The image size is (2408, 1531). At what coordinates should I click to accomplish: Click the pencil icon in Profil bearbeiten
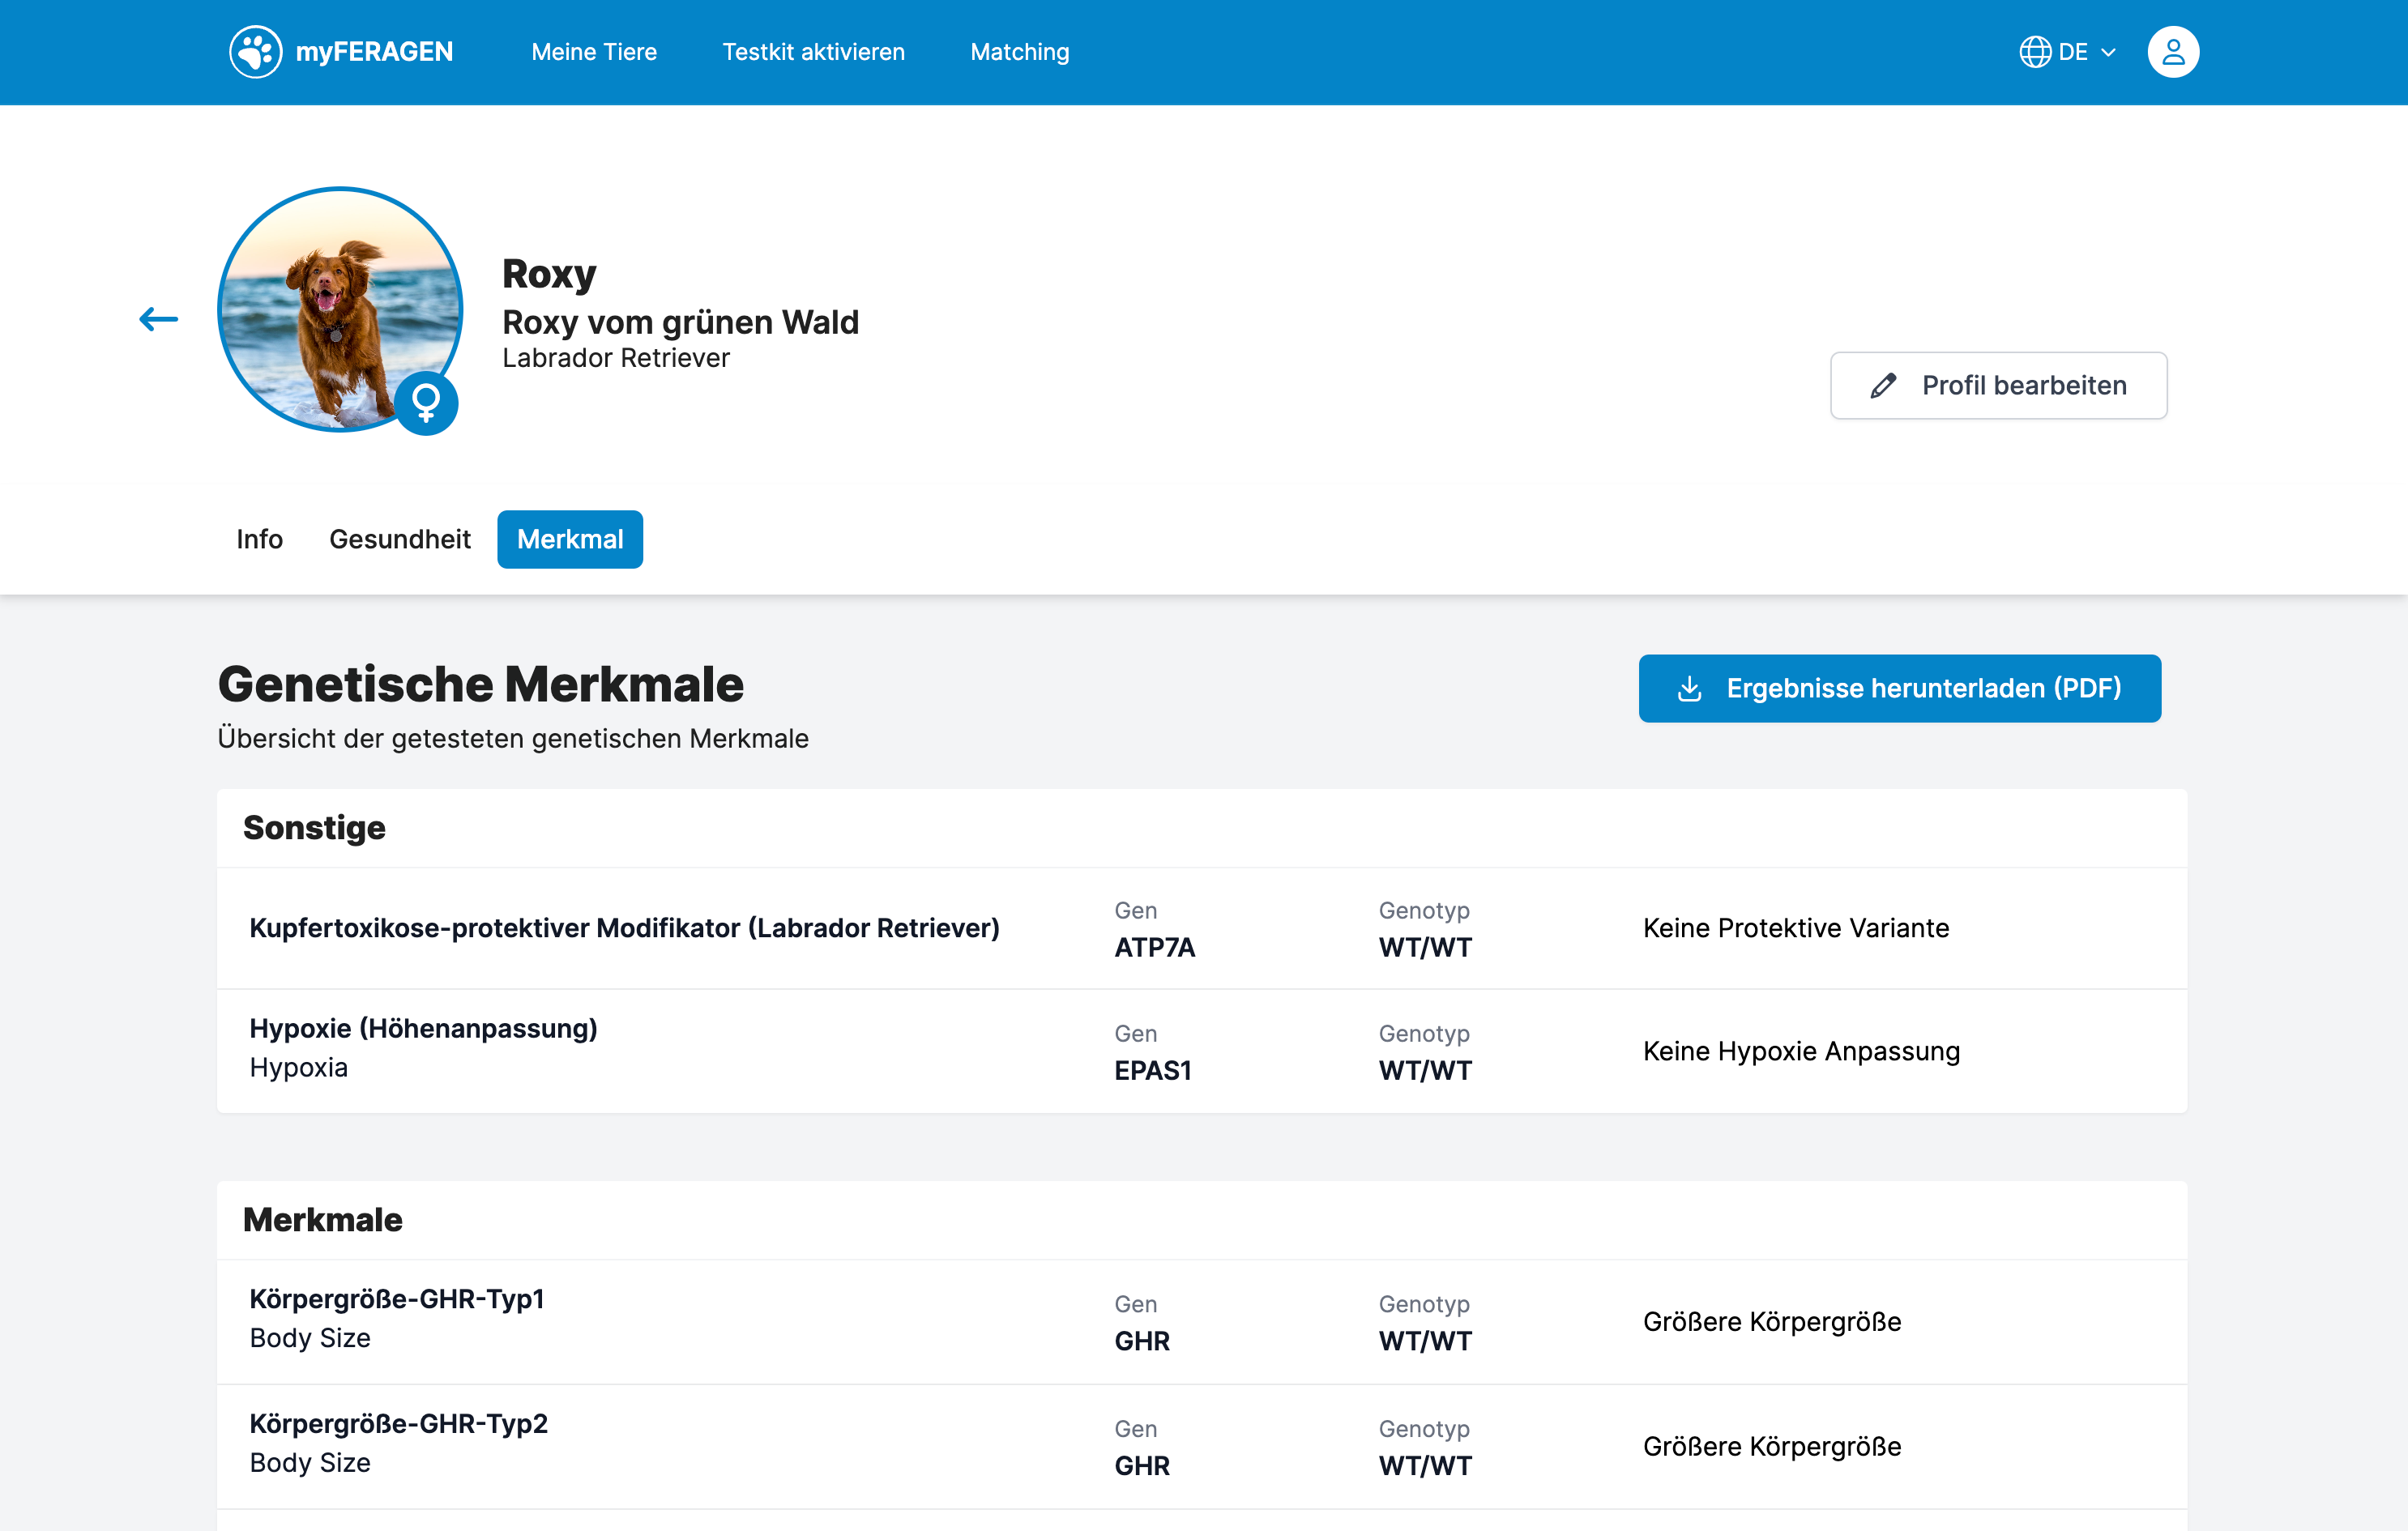[x=1883, y=386]
